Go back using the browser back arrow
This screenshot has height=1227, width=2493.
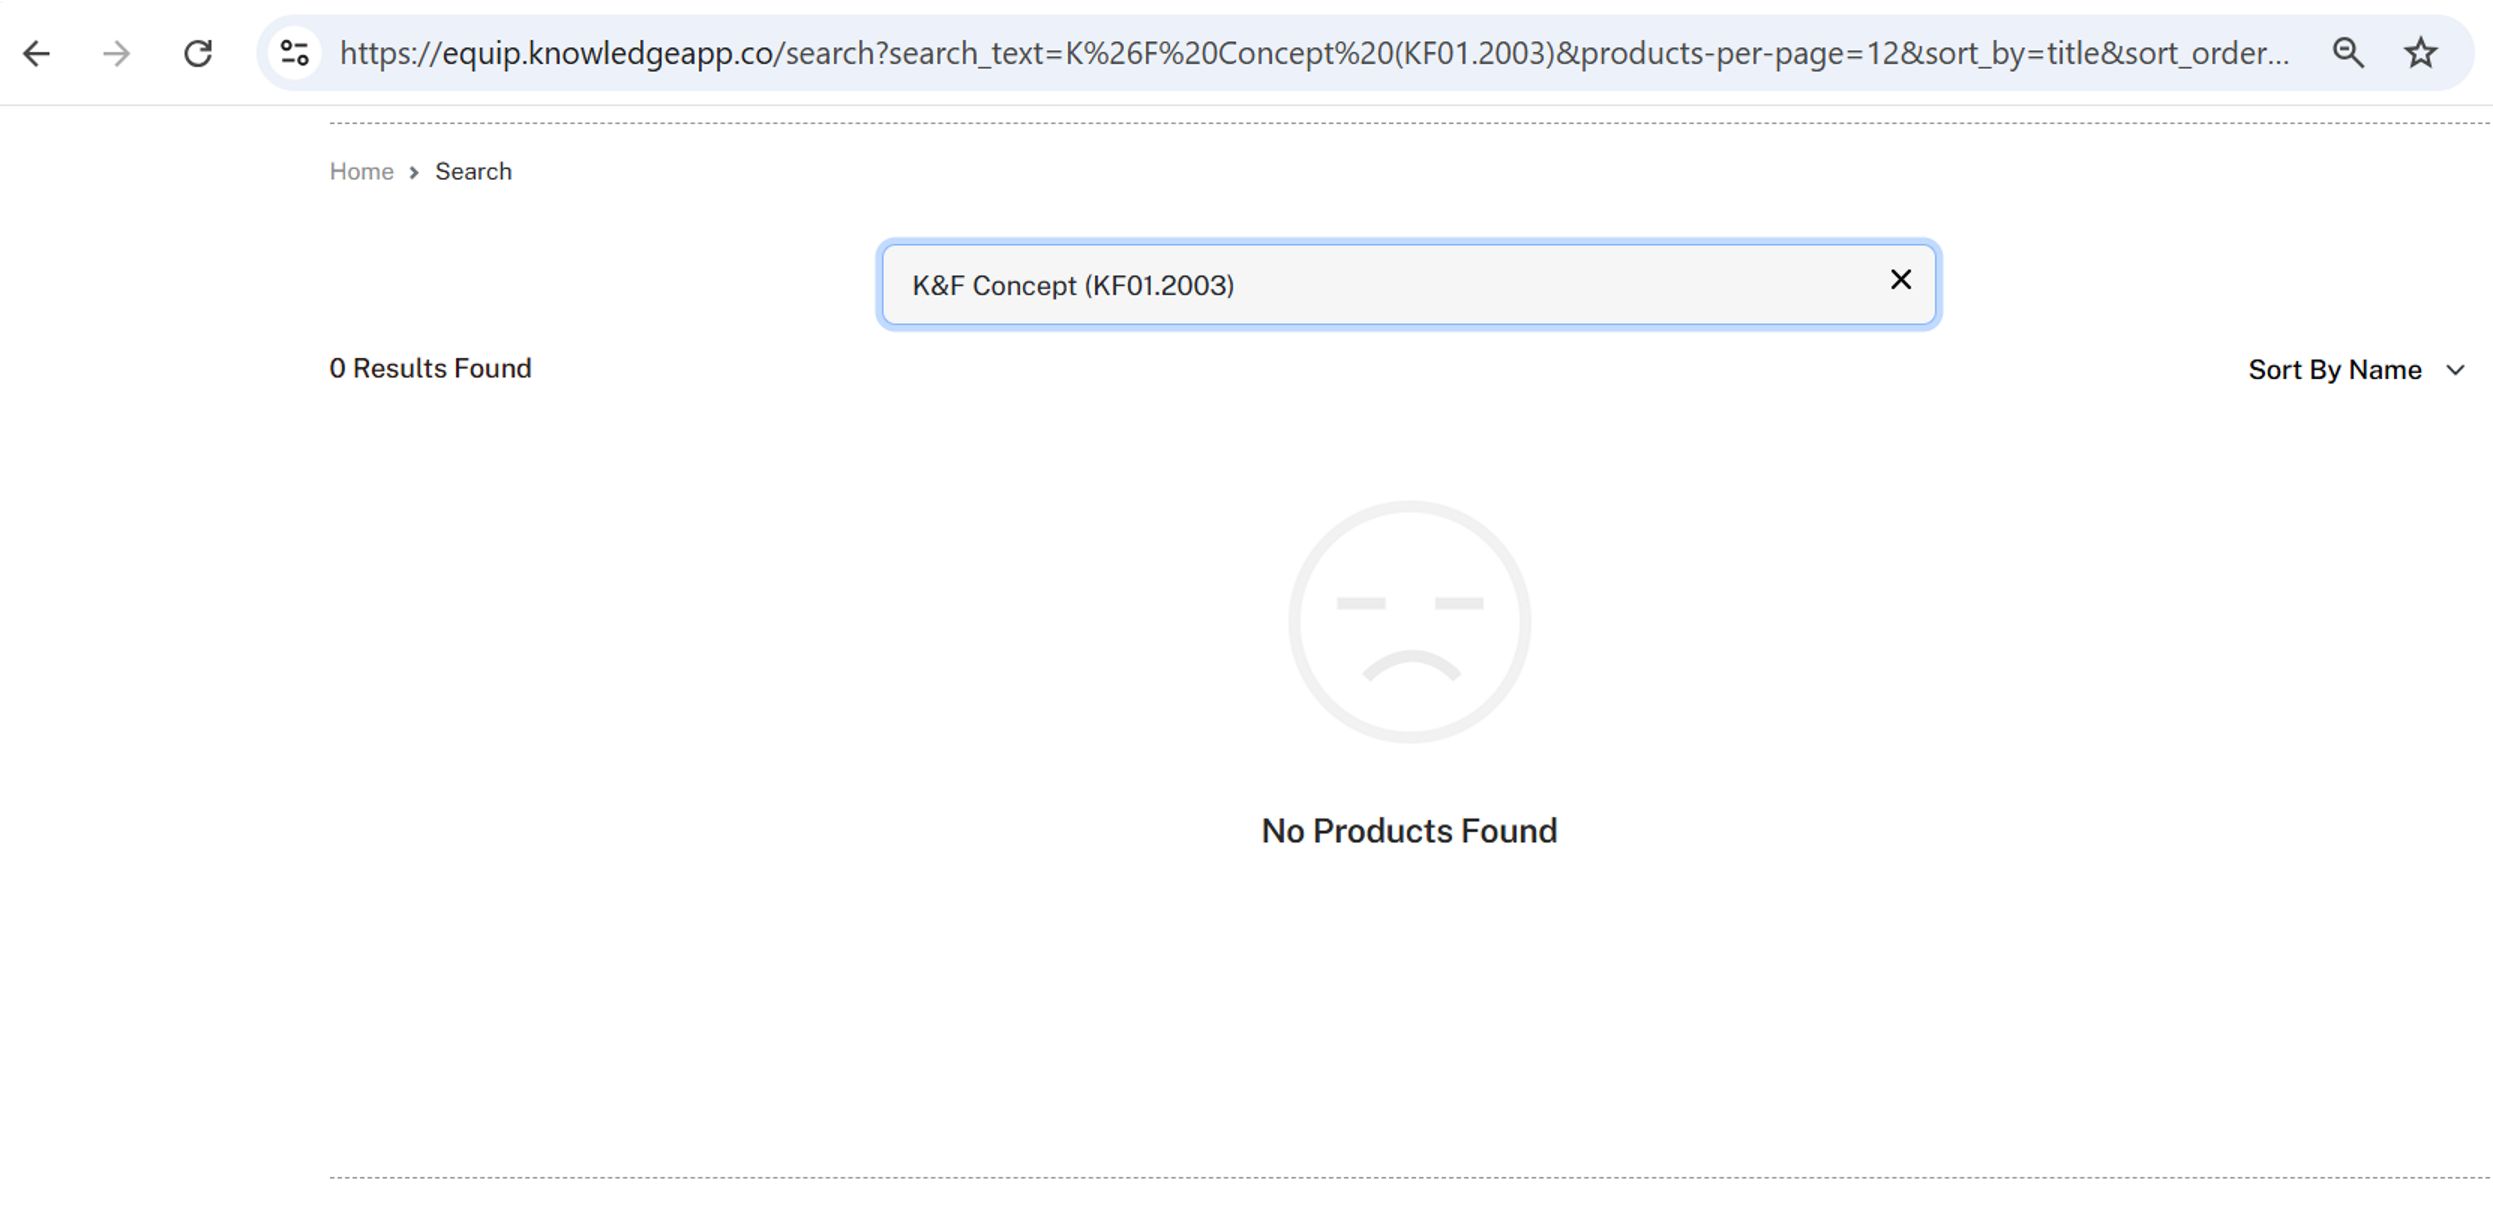point(37,53)
